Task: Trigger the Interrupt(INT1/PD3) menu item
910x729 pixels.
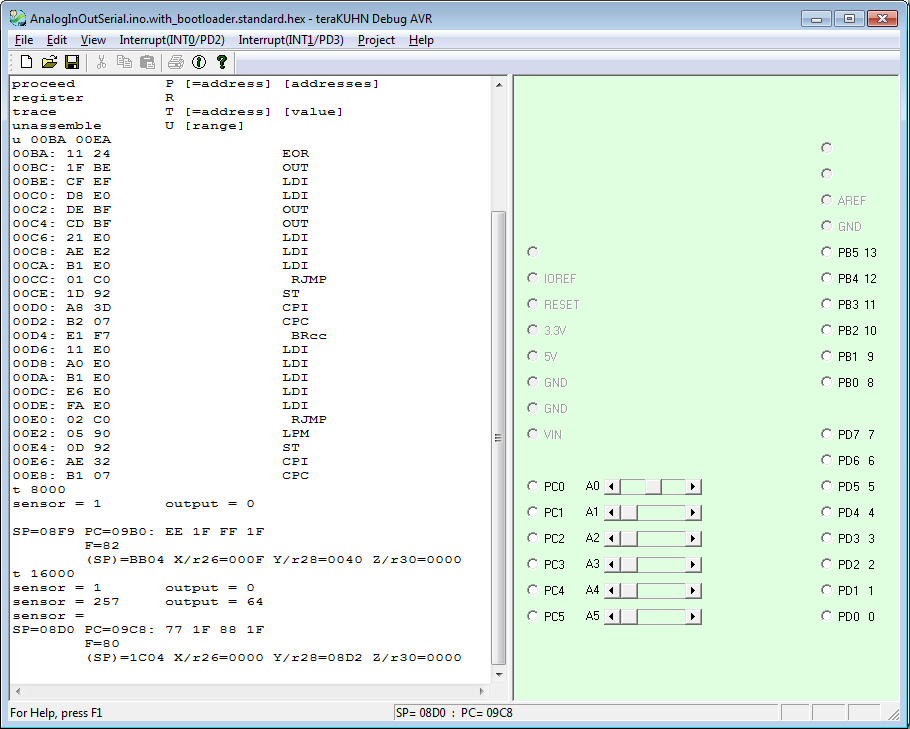Action: (x=290, y=40)
